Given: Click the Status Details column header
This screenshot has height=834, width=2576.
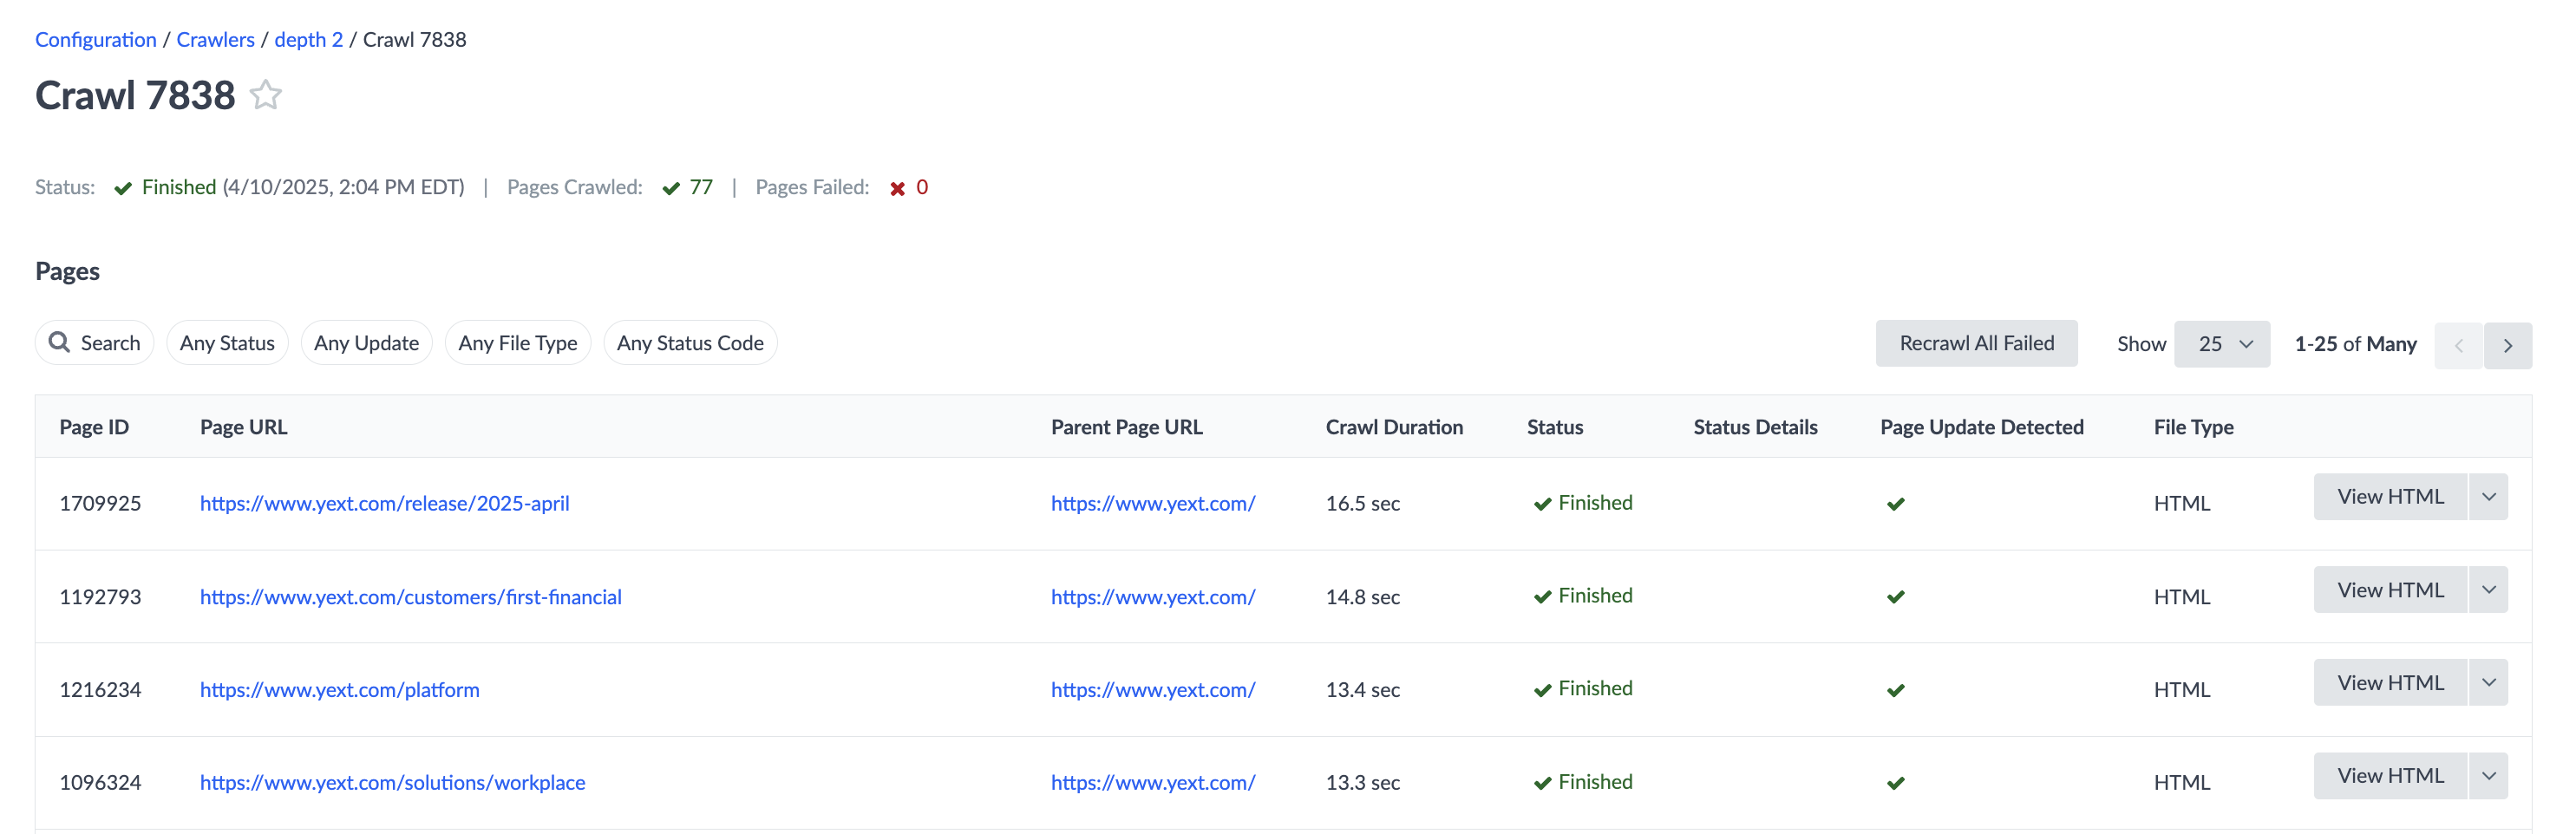Looking at the screenshot, I should (1755, 427).
